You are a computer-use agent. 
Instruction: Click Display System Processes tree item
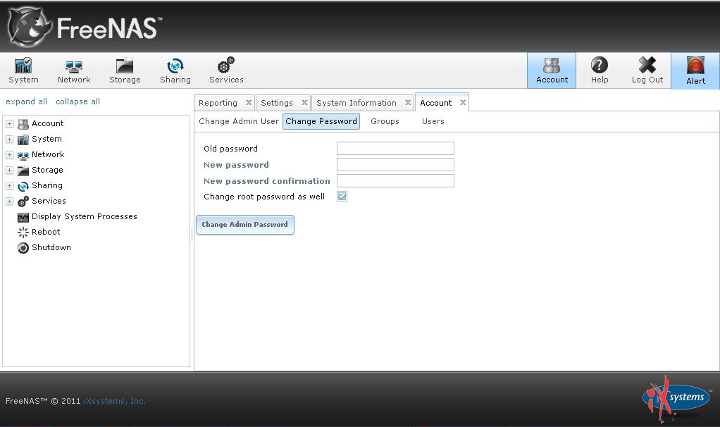[84, 216]
